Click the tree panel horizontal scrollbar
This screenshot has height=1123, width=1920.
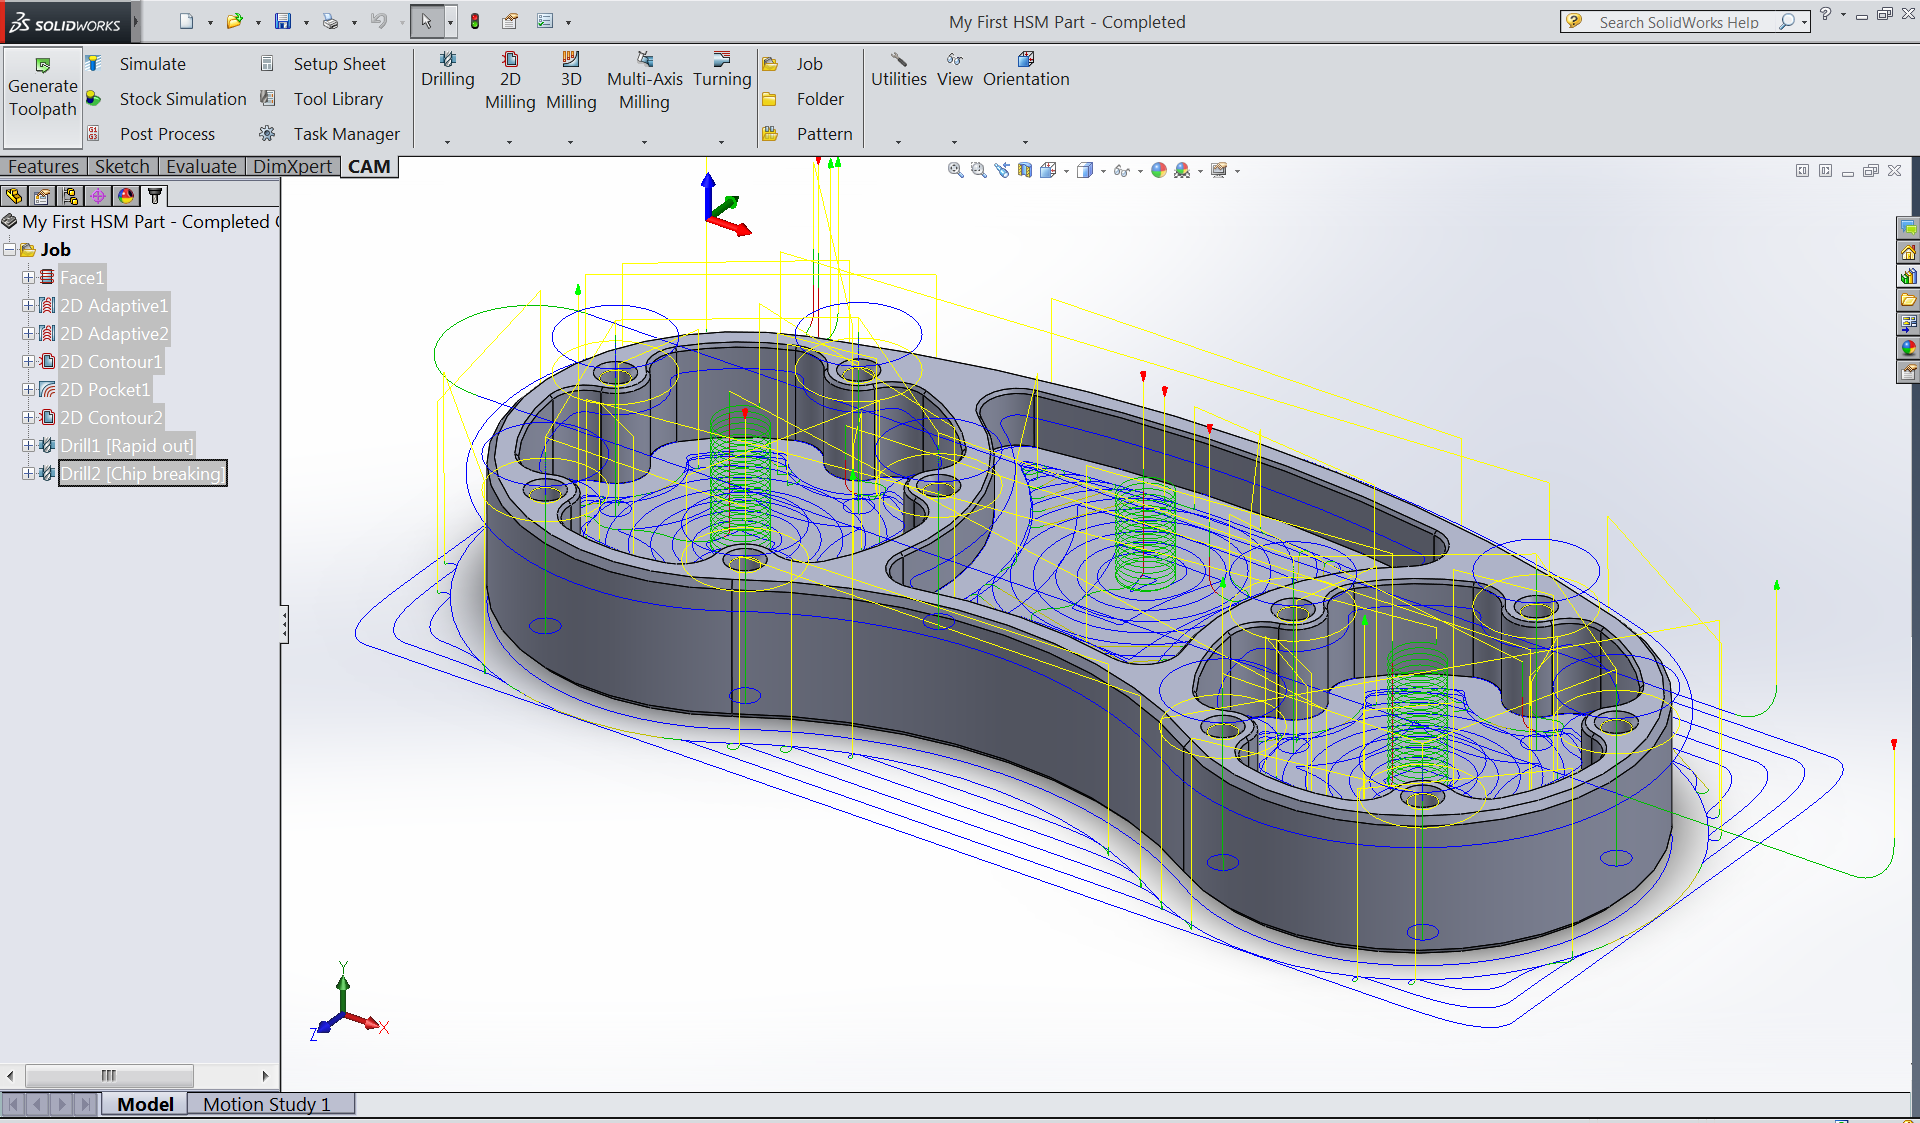(x=108, y=1076)
